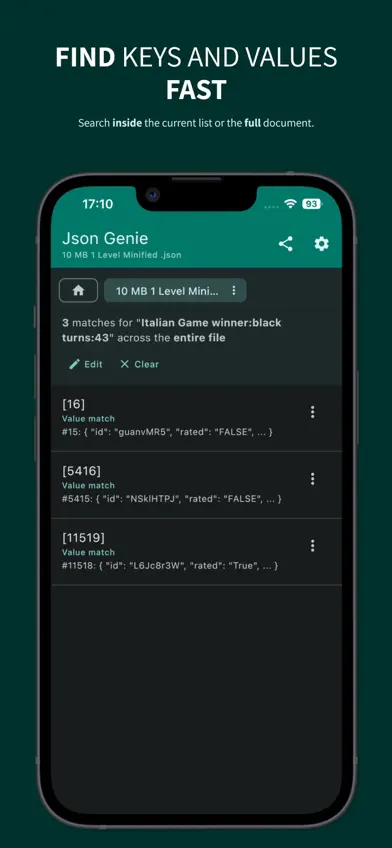
Task: Open more options for result [5416]
Action: pos(312,479)
